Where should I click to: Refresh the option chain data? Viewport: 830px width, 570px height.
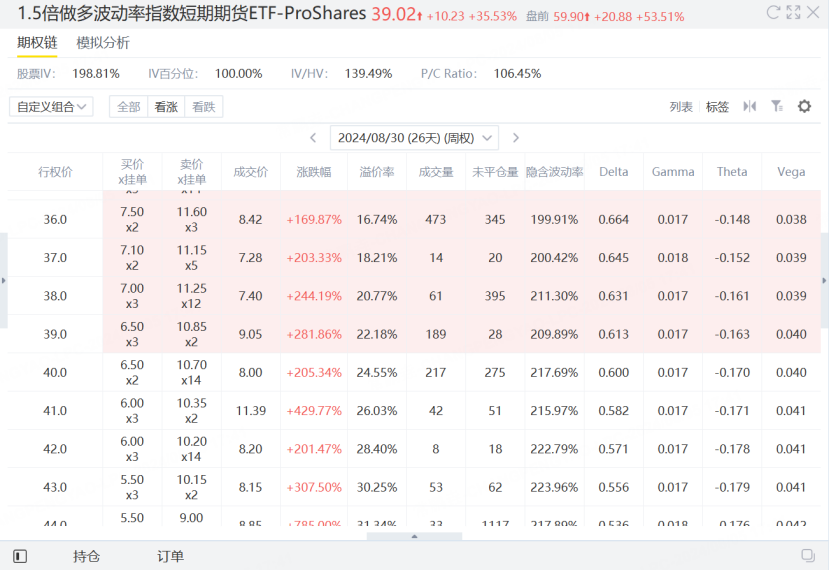(x=773, y=12)
